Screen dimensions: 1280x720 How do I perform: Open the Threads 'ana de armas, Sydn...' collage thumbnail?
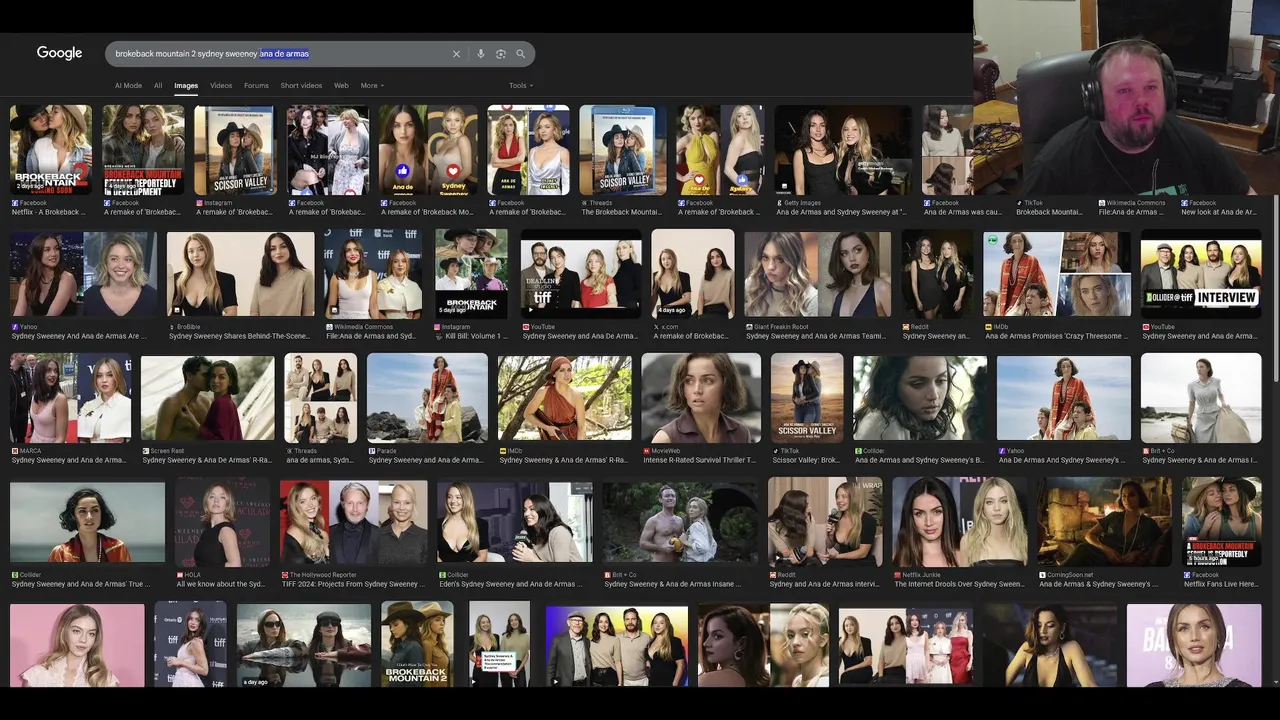point(321,397)
